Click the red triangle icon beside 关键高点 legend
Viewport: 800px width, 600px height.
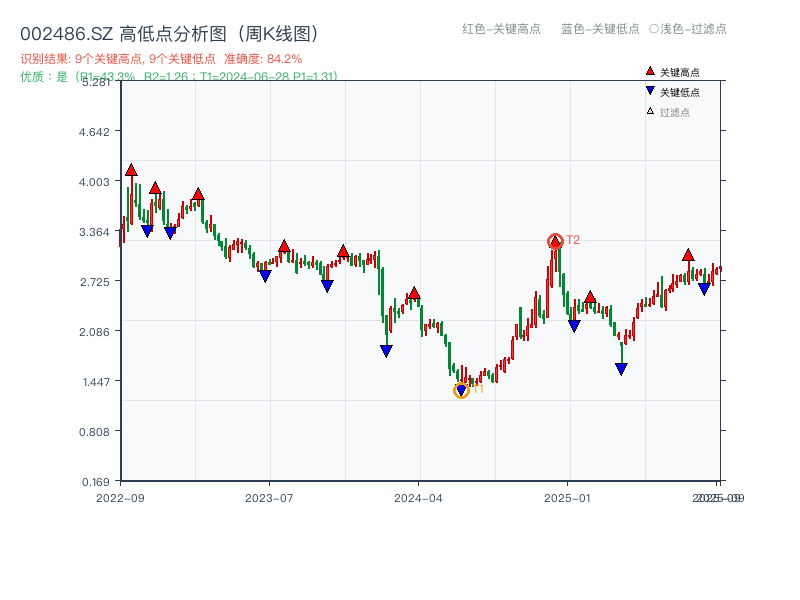(650, 72)
